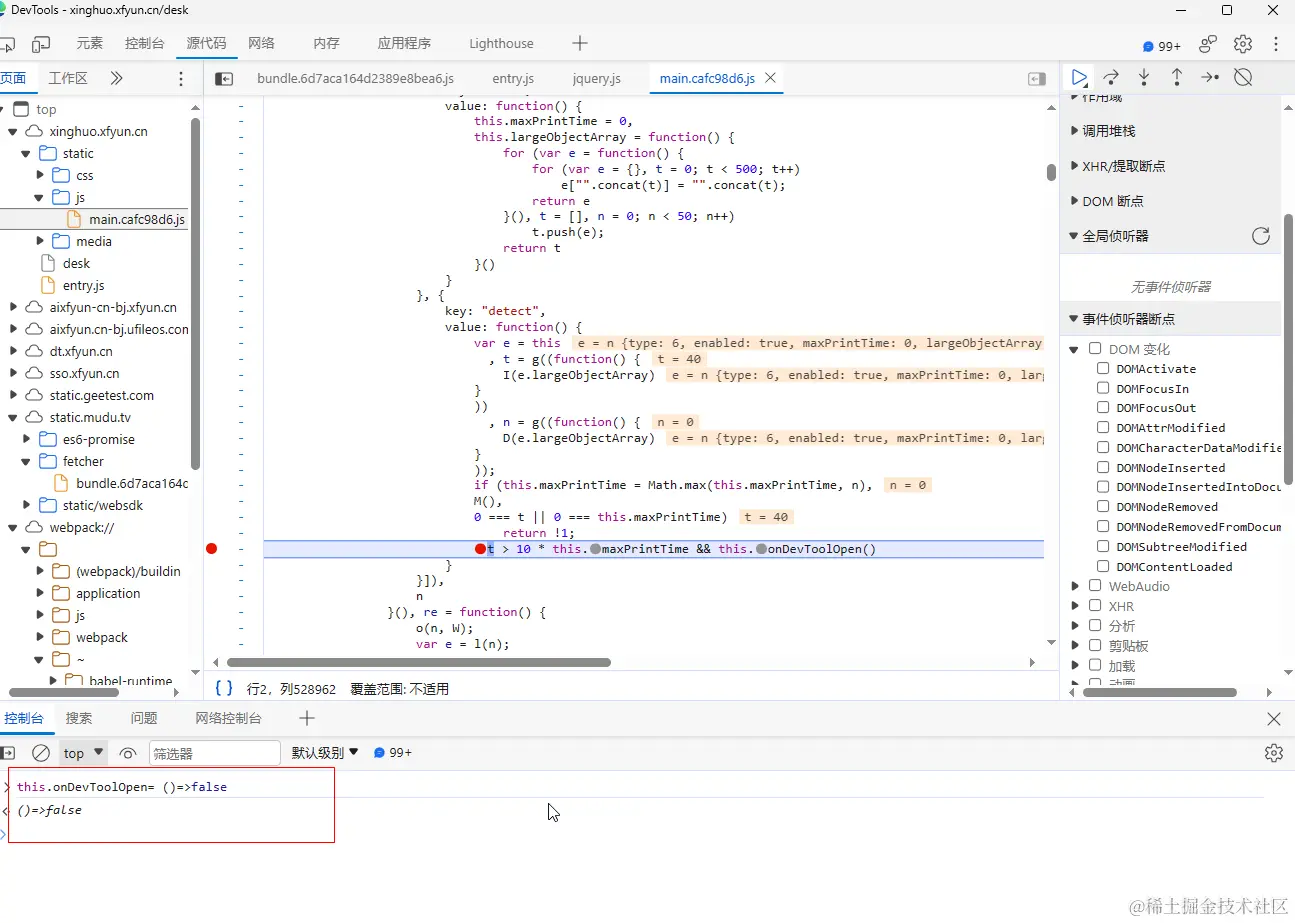This screenshot has width=1295, height=923.
Task: Open the top context dropdown in console
Action: (83, 753)
